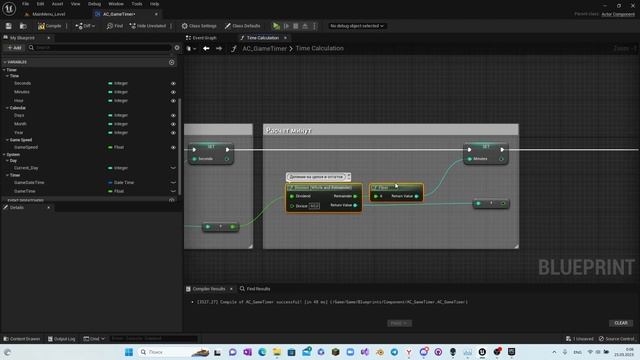The height and width of the screenshot is (360, 640).
Task: Open the Cmd console dropdown
Action: [x=94, y=339]
